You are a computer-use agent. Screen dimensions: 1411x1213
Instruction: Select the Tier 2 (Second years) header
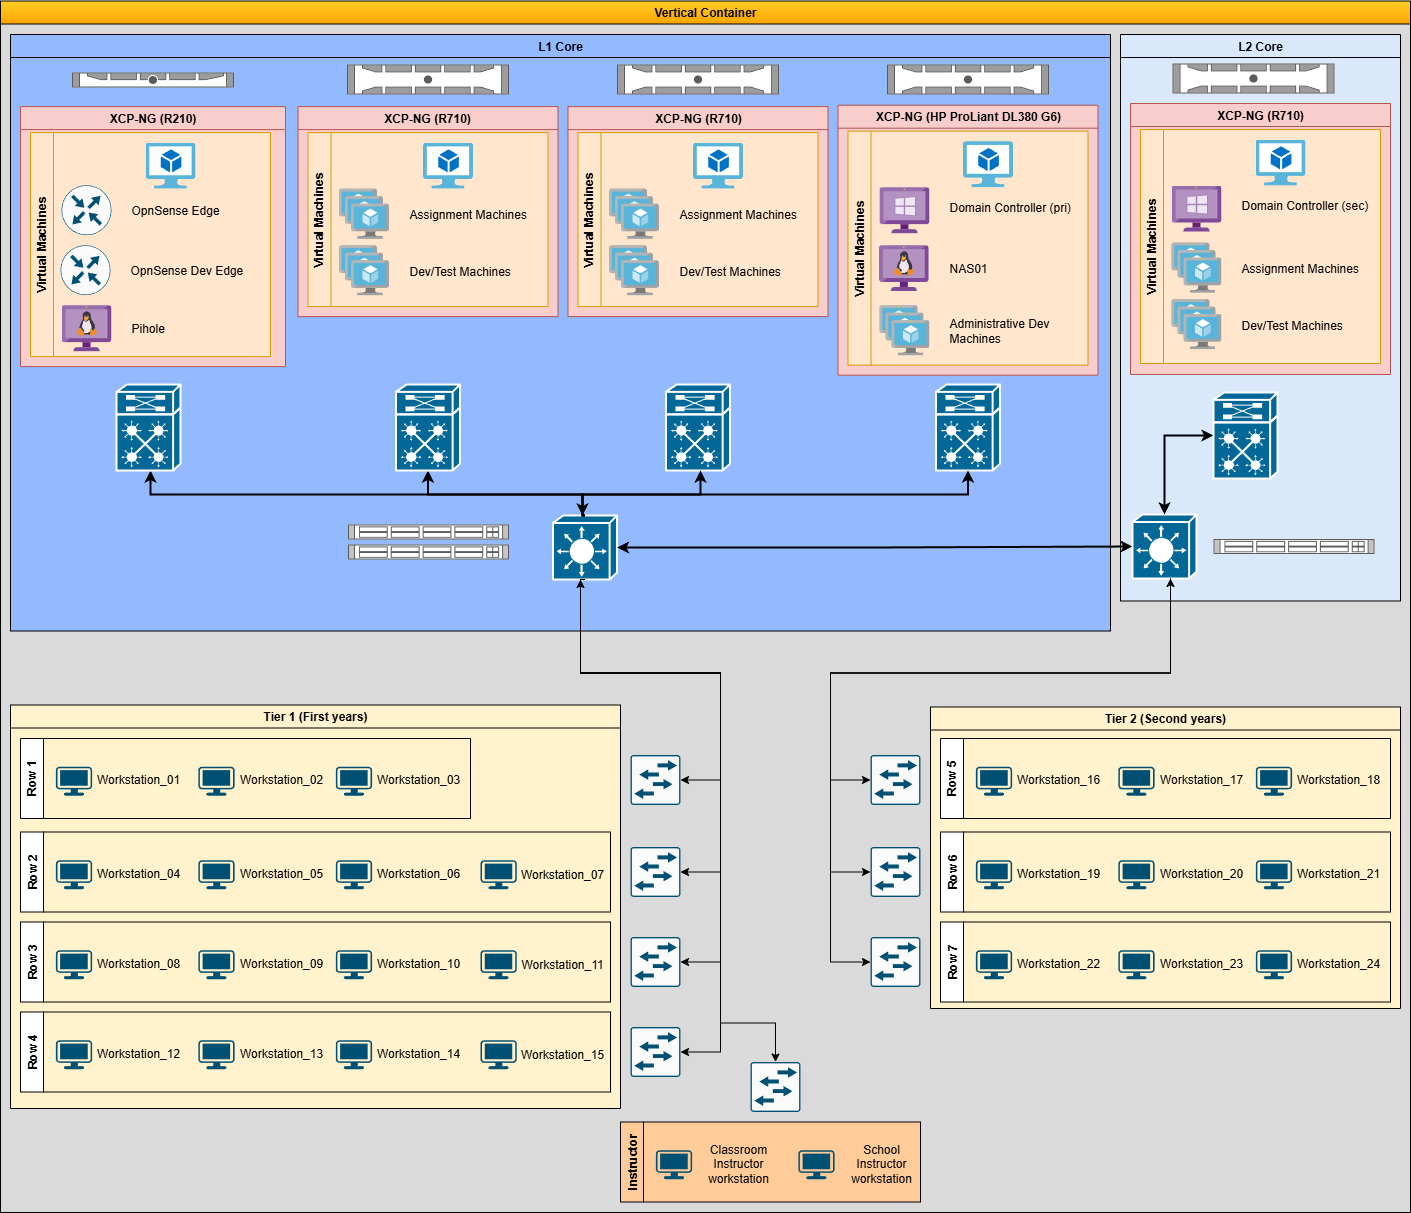pyautogui.click(x=1165, y=719)
